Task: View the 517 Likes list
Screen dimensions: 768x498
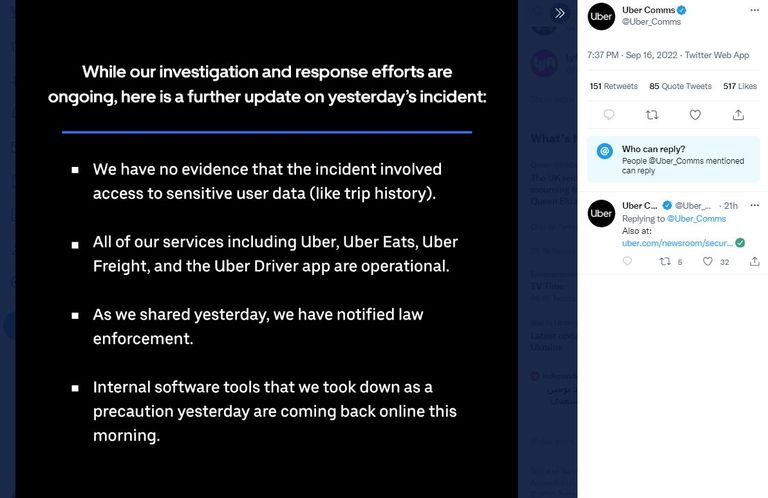Action: tap(739, 86)
